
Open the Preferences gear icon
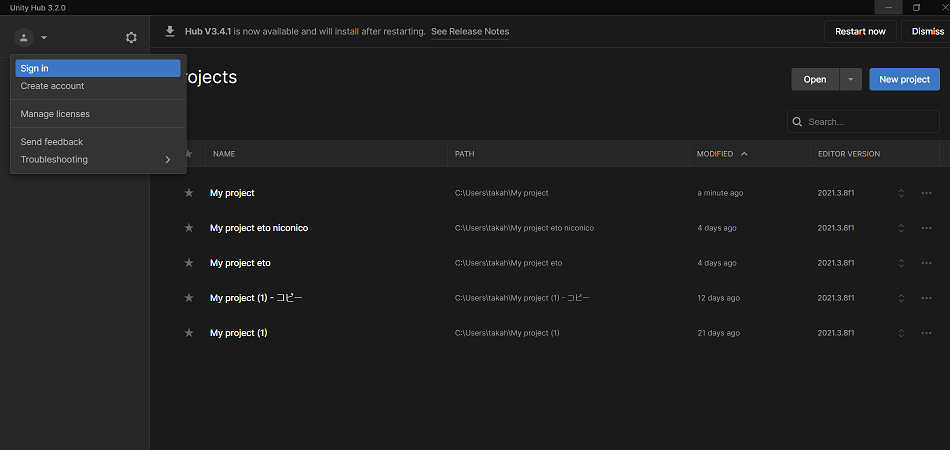coord(131,38)
